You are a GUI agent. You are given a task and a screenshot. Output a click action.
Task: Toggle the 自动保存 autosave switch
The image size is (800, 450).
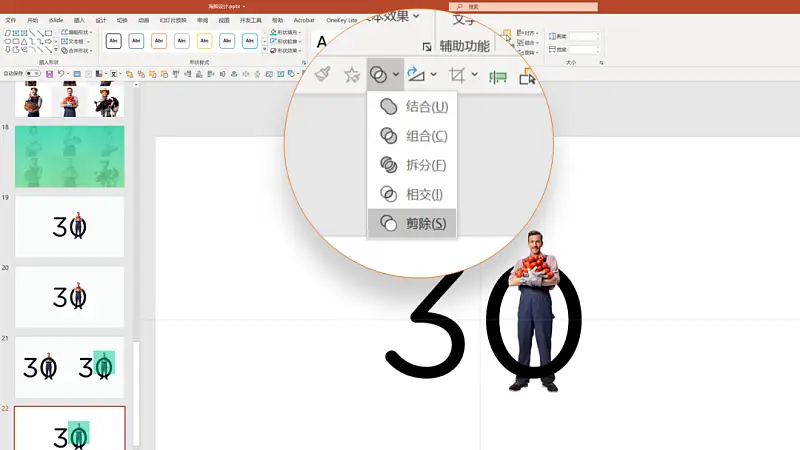pyautogui.click(x=33, y=73)
